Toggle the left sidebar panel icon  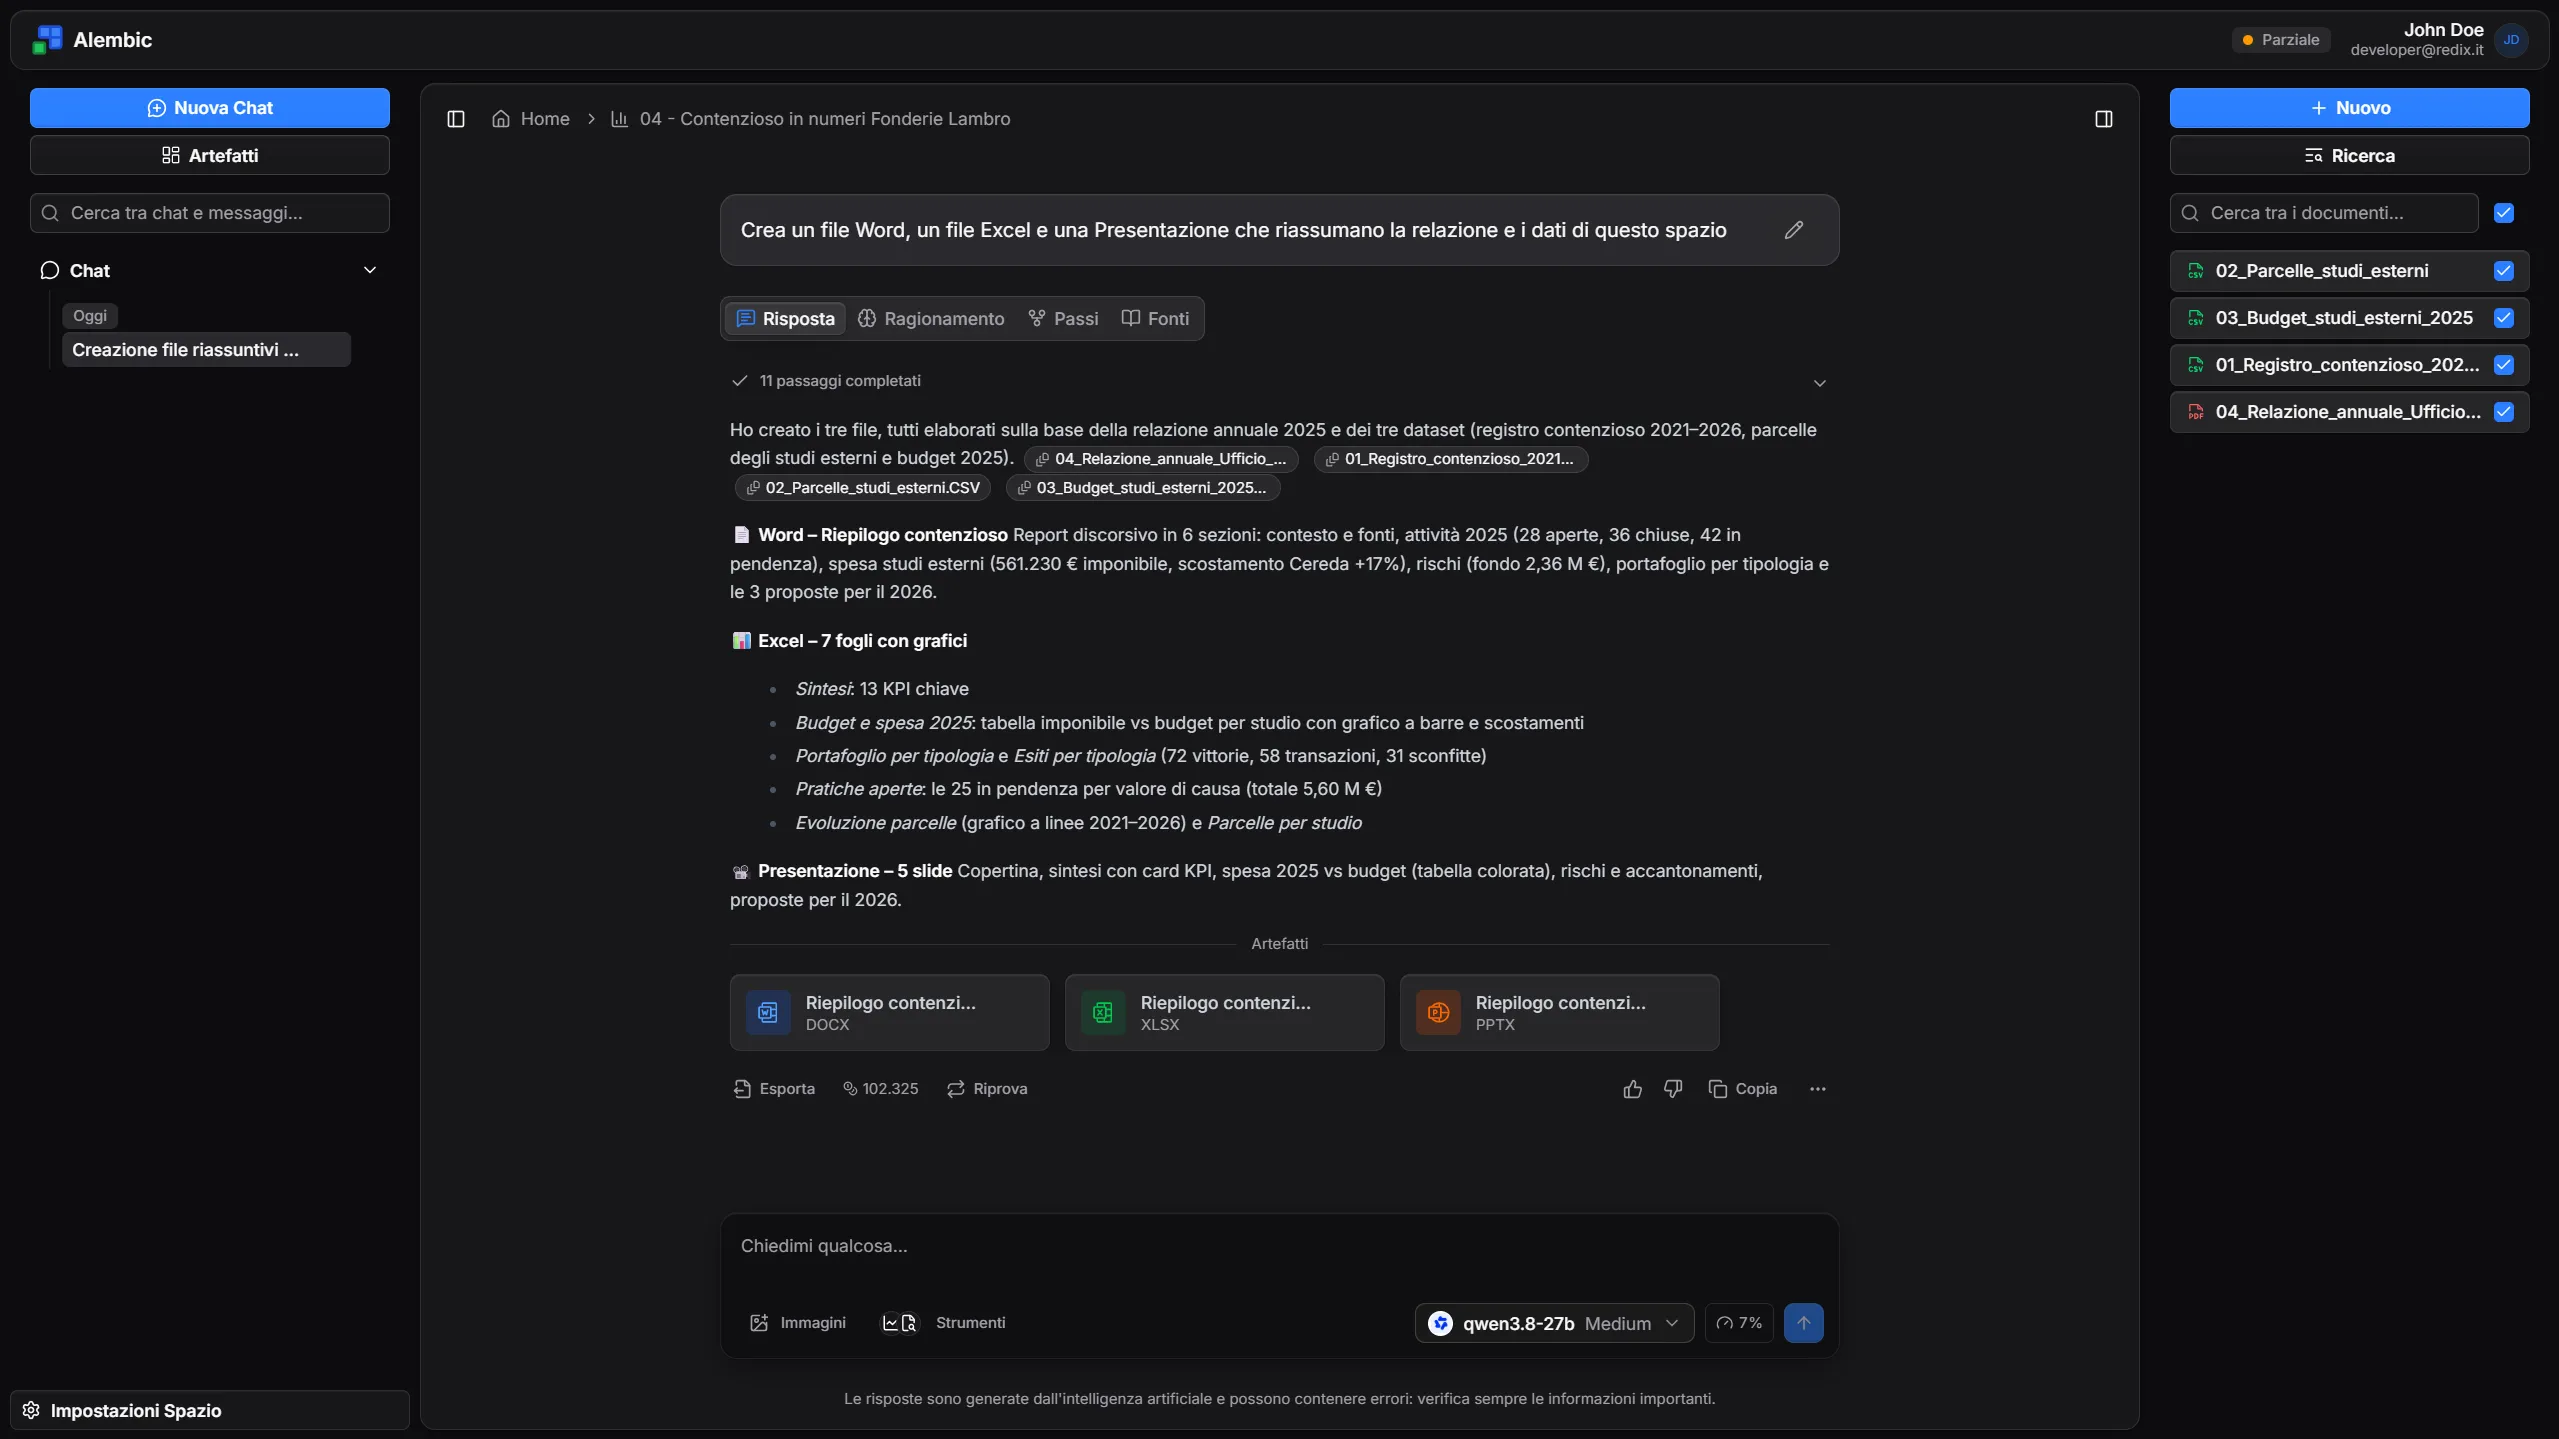(x=456, y=119)
